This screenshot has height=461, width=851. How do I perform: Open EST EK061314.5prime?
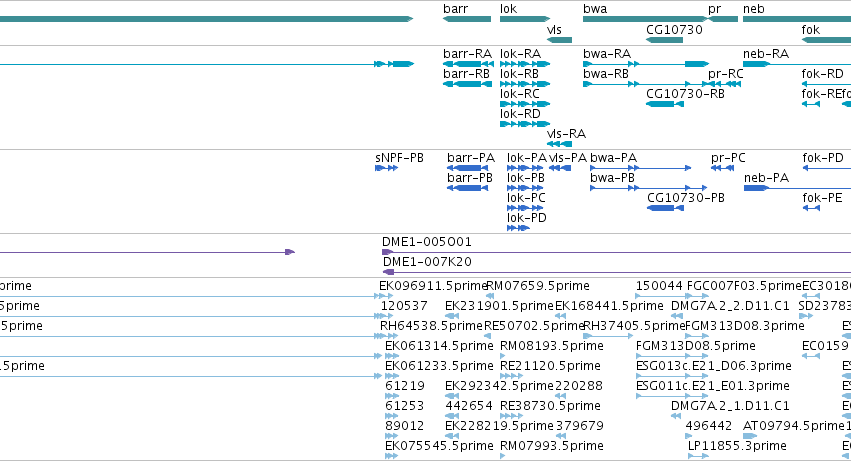click(x=392, y=356)
